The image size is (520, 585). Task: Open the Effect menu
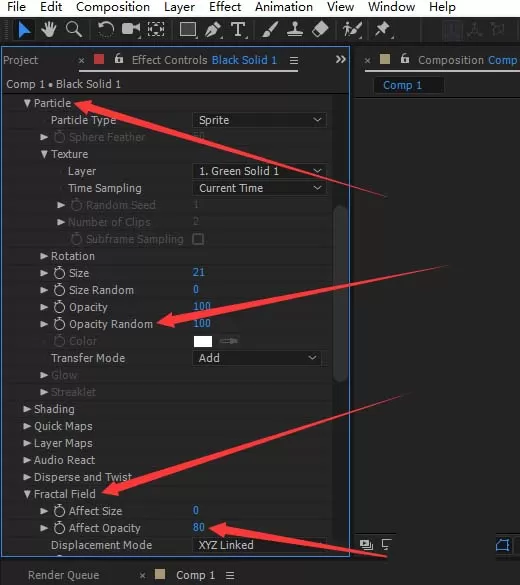[225, 7]
